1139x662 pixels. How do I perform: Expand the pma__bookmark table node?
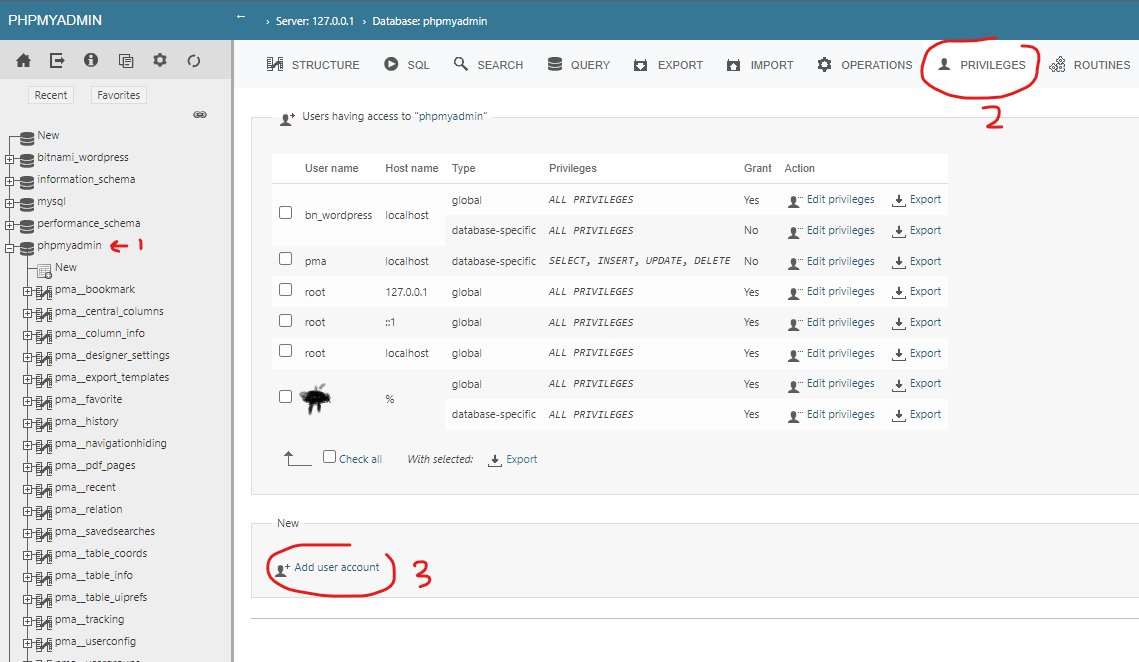[28, 291]
